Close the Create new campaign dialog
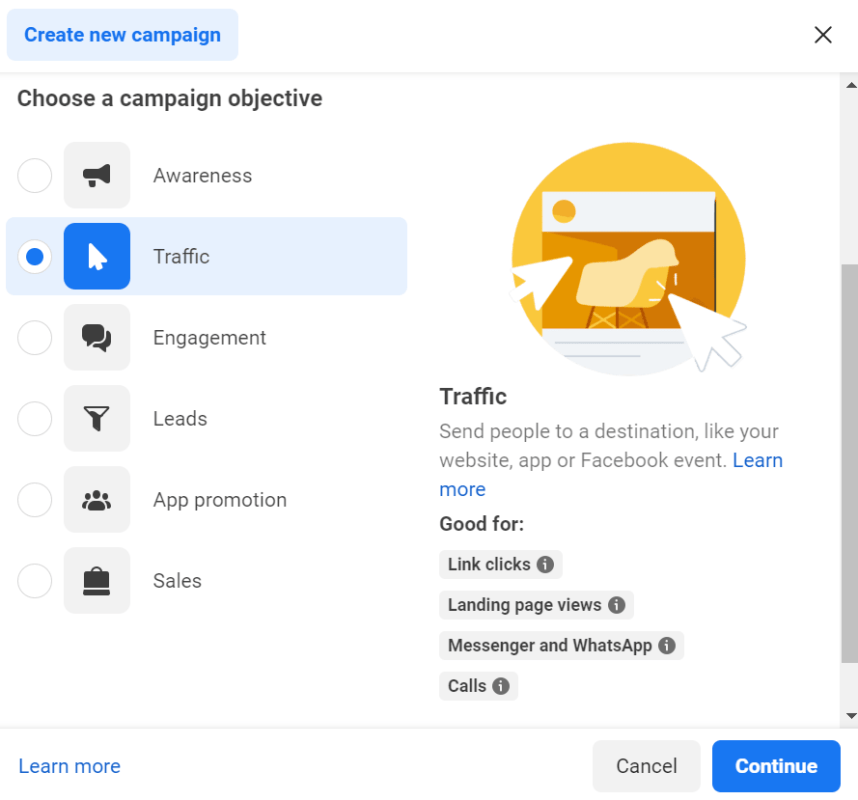 822,34
